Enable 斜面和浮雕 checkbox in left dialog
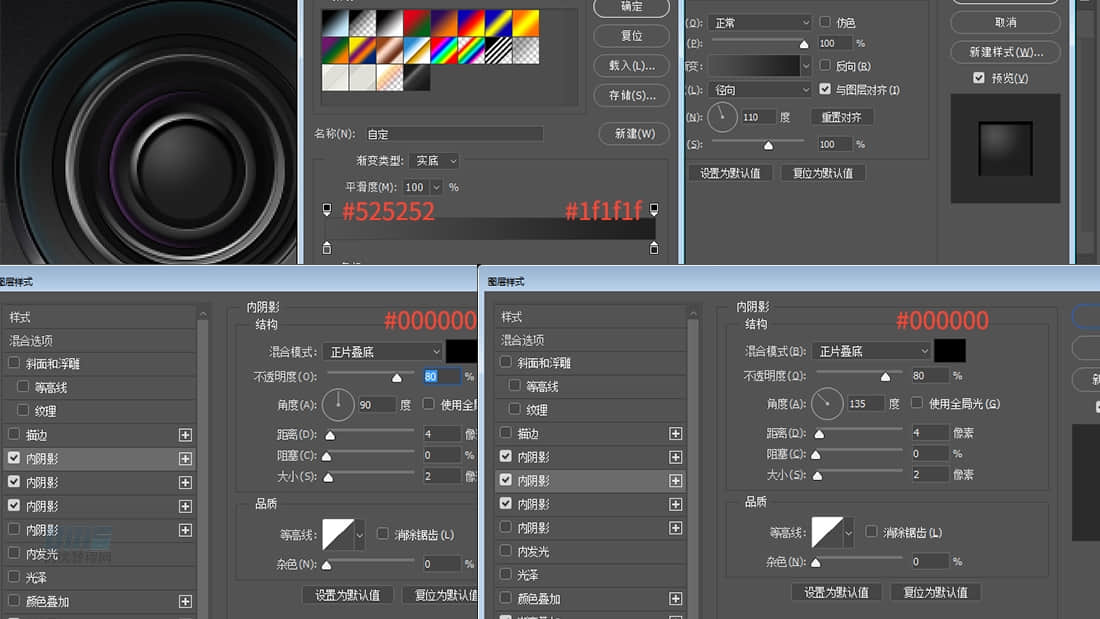The width and height of the screenshot is (1100, 619). pos(14,363)
